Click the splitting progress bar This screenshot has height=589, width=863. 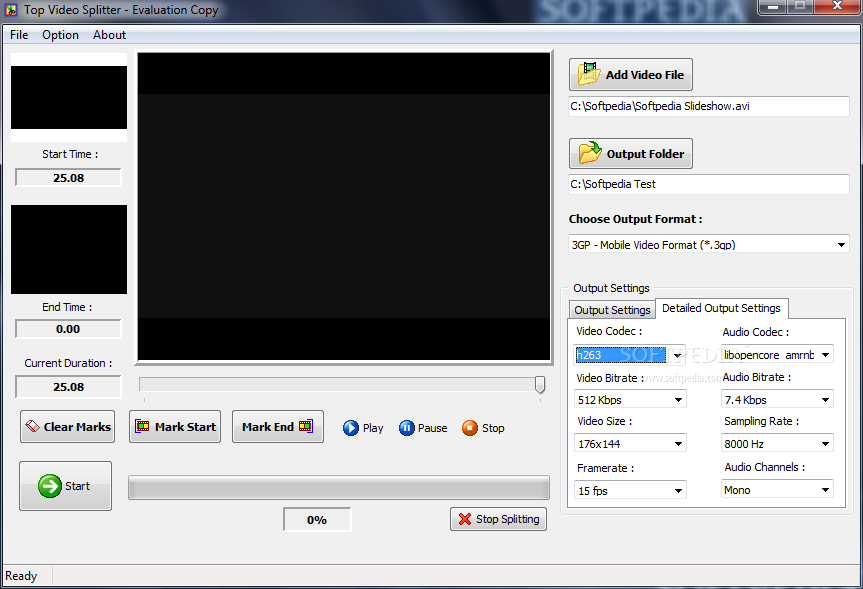pos(338,488)
